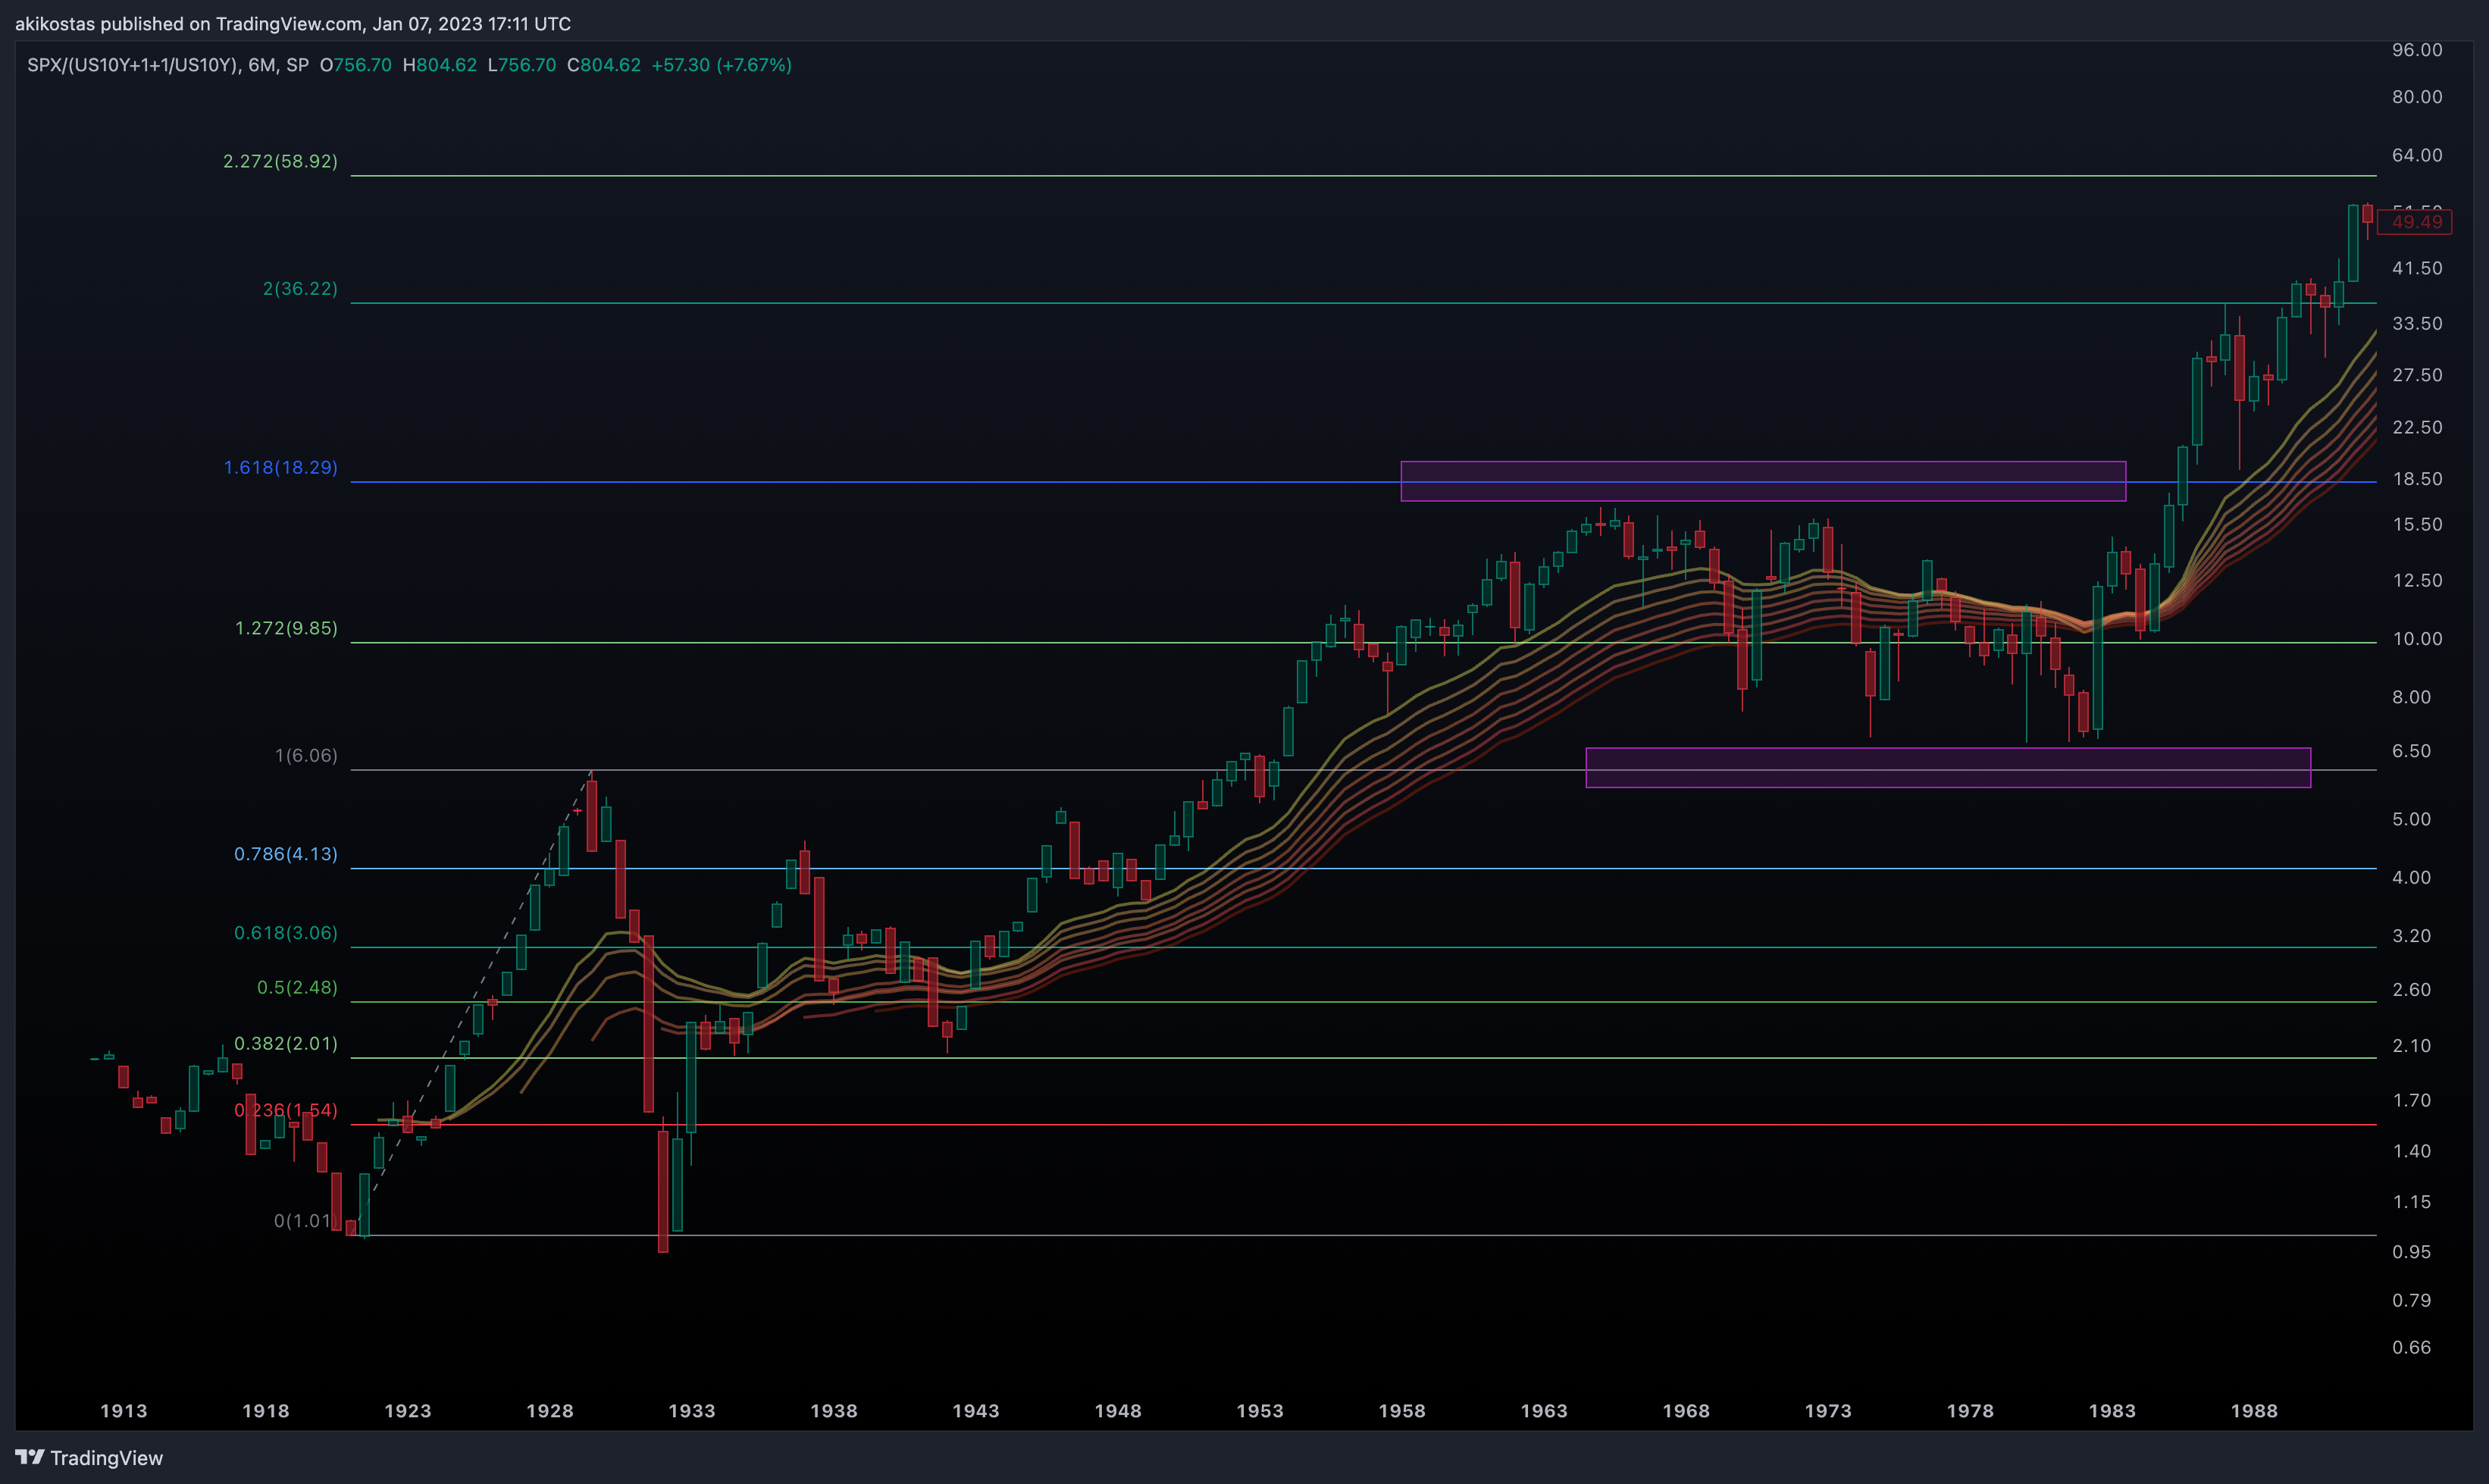The height and width of the screenshot is (1484, 2489).
Task: Click the high value H804.62
Action: point(440,65)
